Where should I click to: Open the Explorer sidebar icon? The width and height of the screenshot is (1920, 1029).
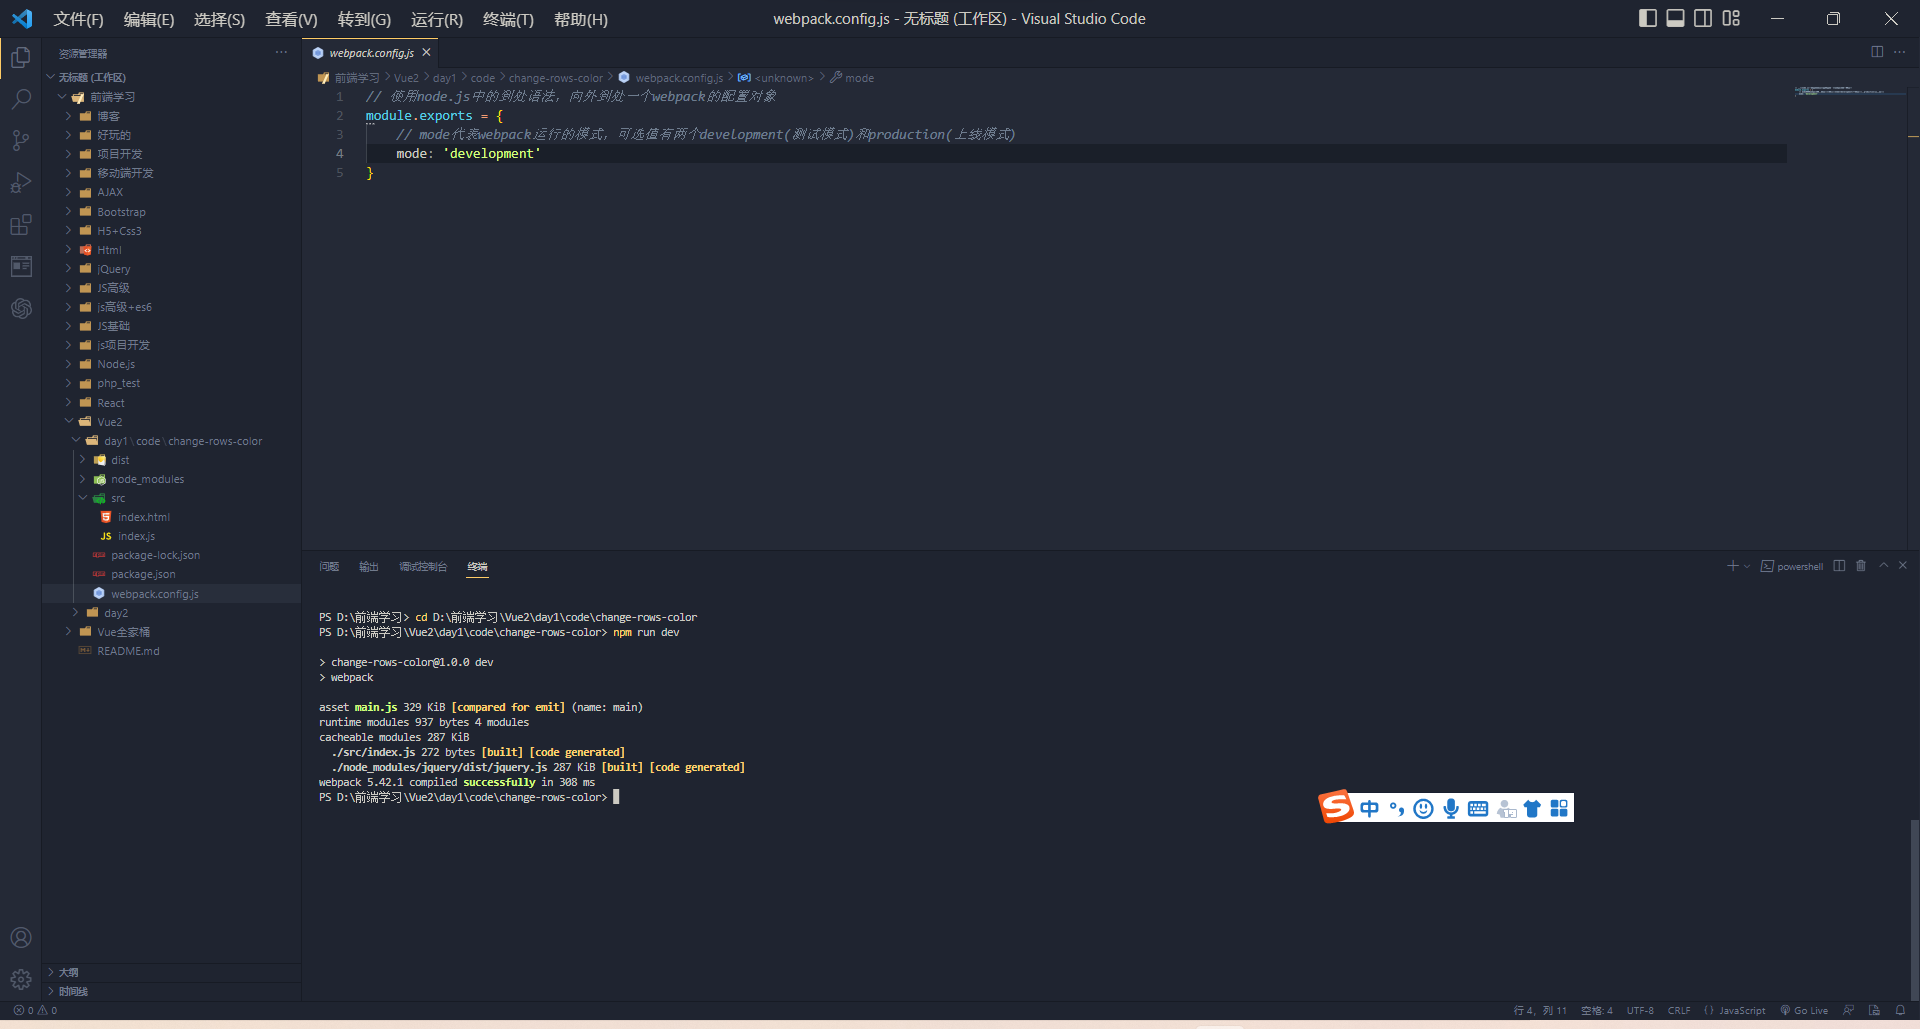point(21,57)
